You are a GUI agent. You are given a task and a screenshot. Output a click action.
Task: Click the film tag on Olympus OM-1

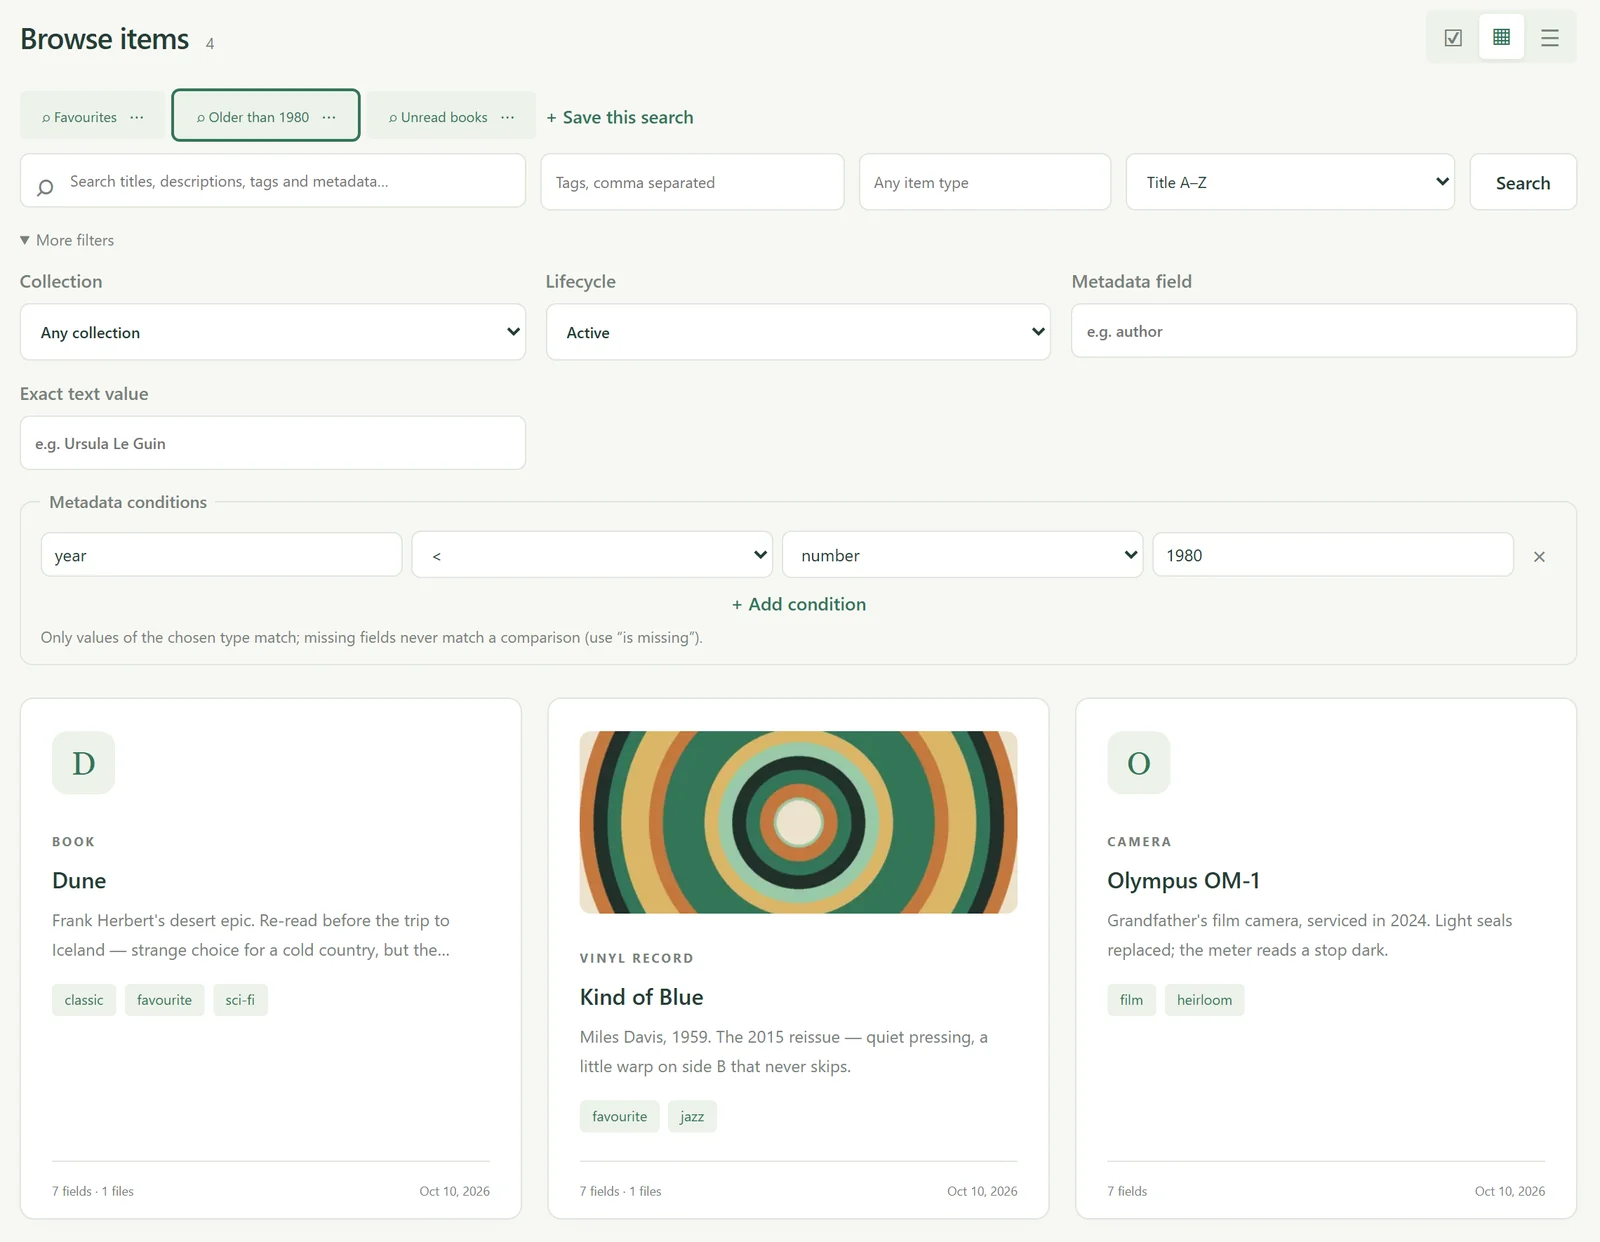click(1131, 1000)
